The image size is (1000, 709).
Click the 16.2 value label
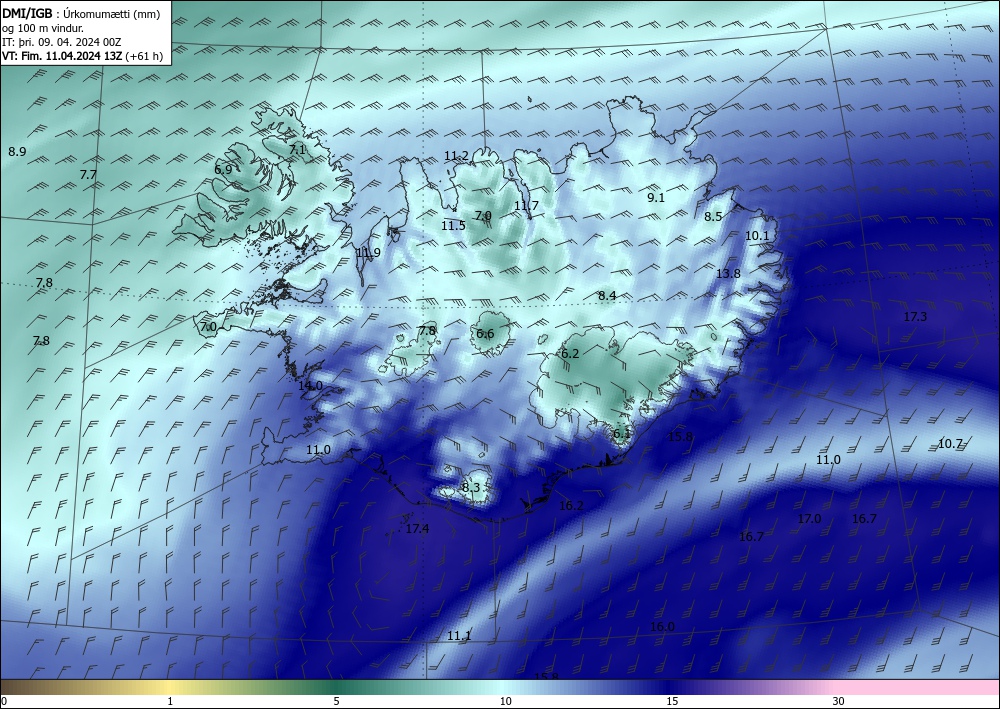point(571,506)
